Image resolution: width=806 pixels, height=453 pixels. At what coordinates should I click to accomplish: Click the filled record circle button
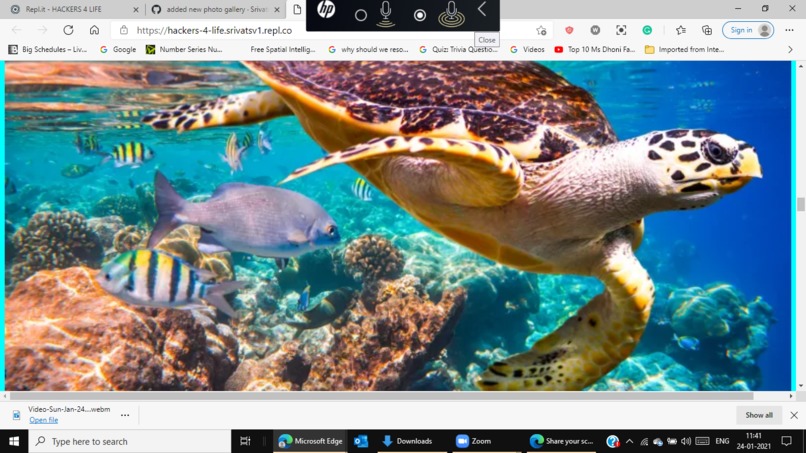(x=420, y=15)
